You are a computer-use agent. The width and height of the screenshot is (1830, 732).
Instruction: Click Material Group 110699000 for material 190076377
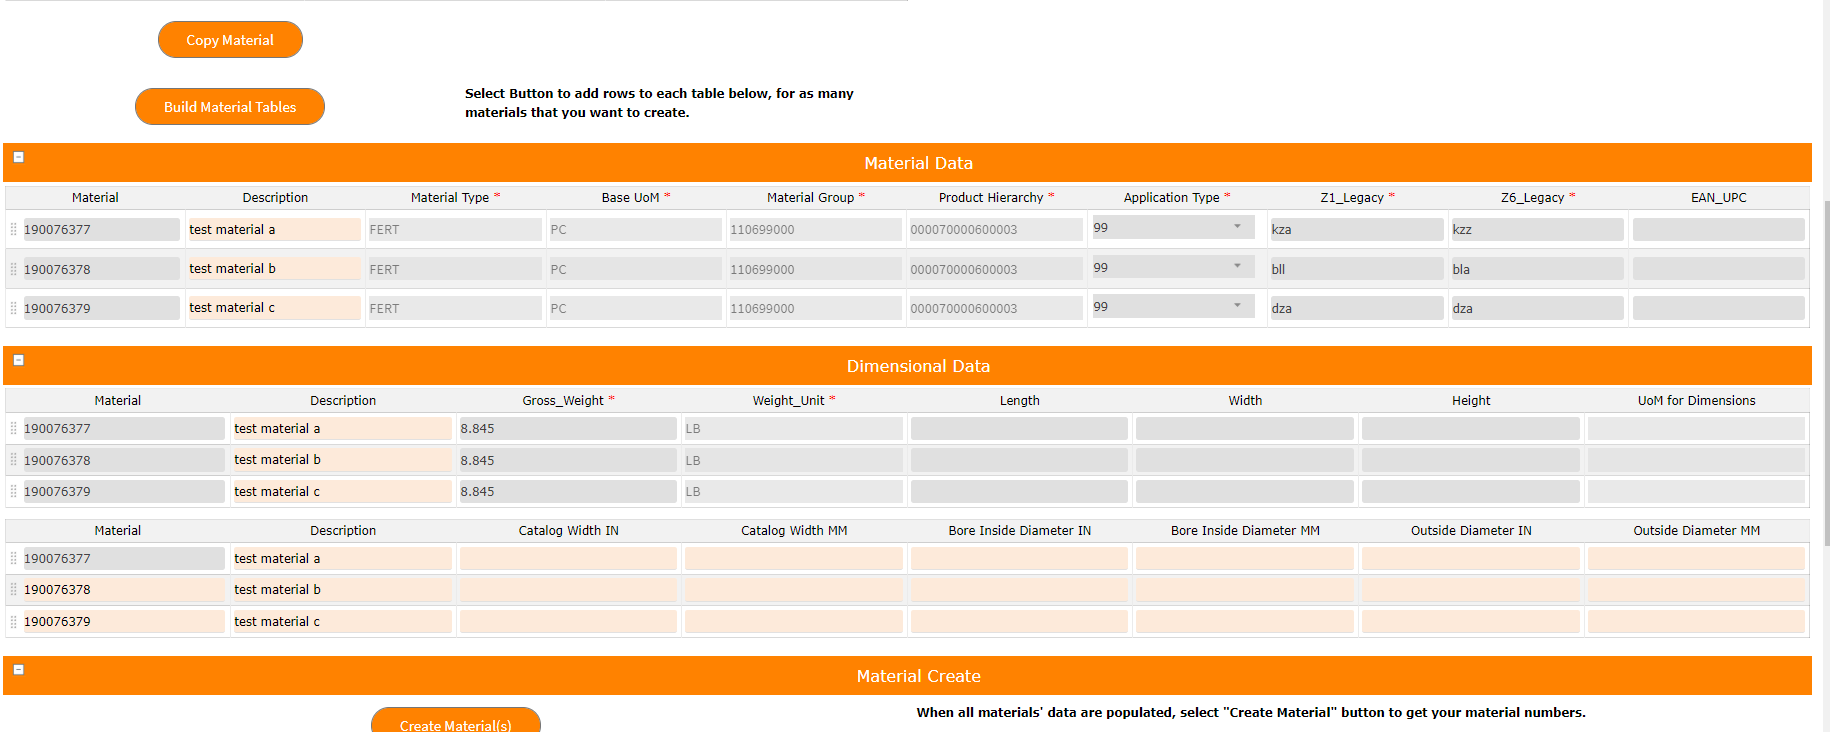coord(815,229)
